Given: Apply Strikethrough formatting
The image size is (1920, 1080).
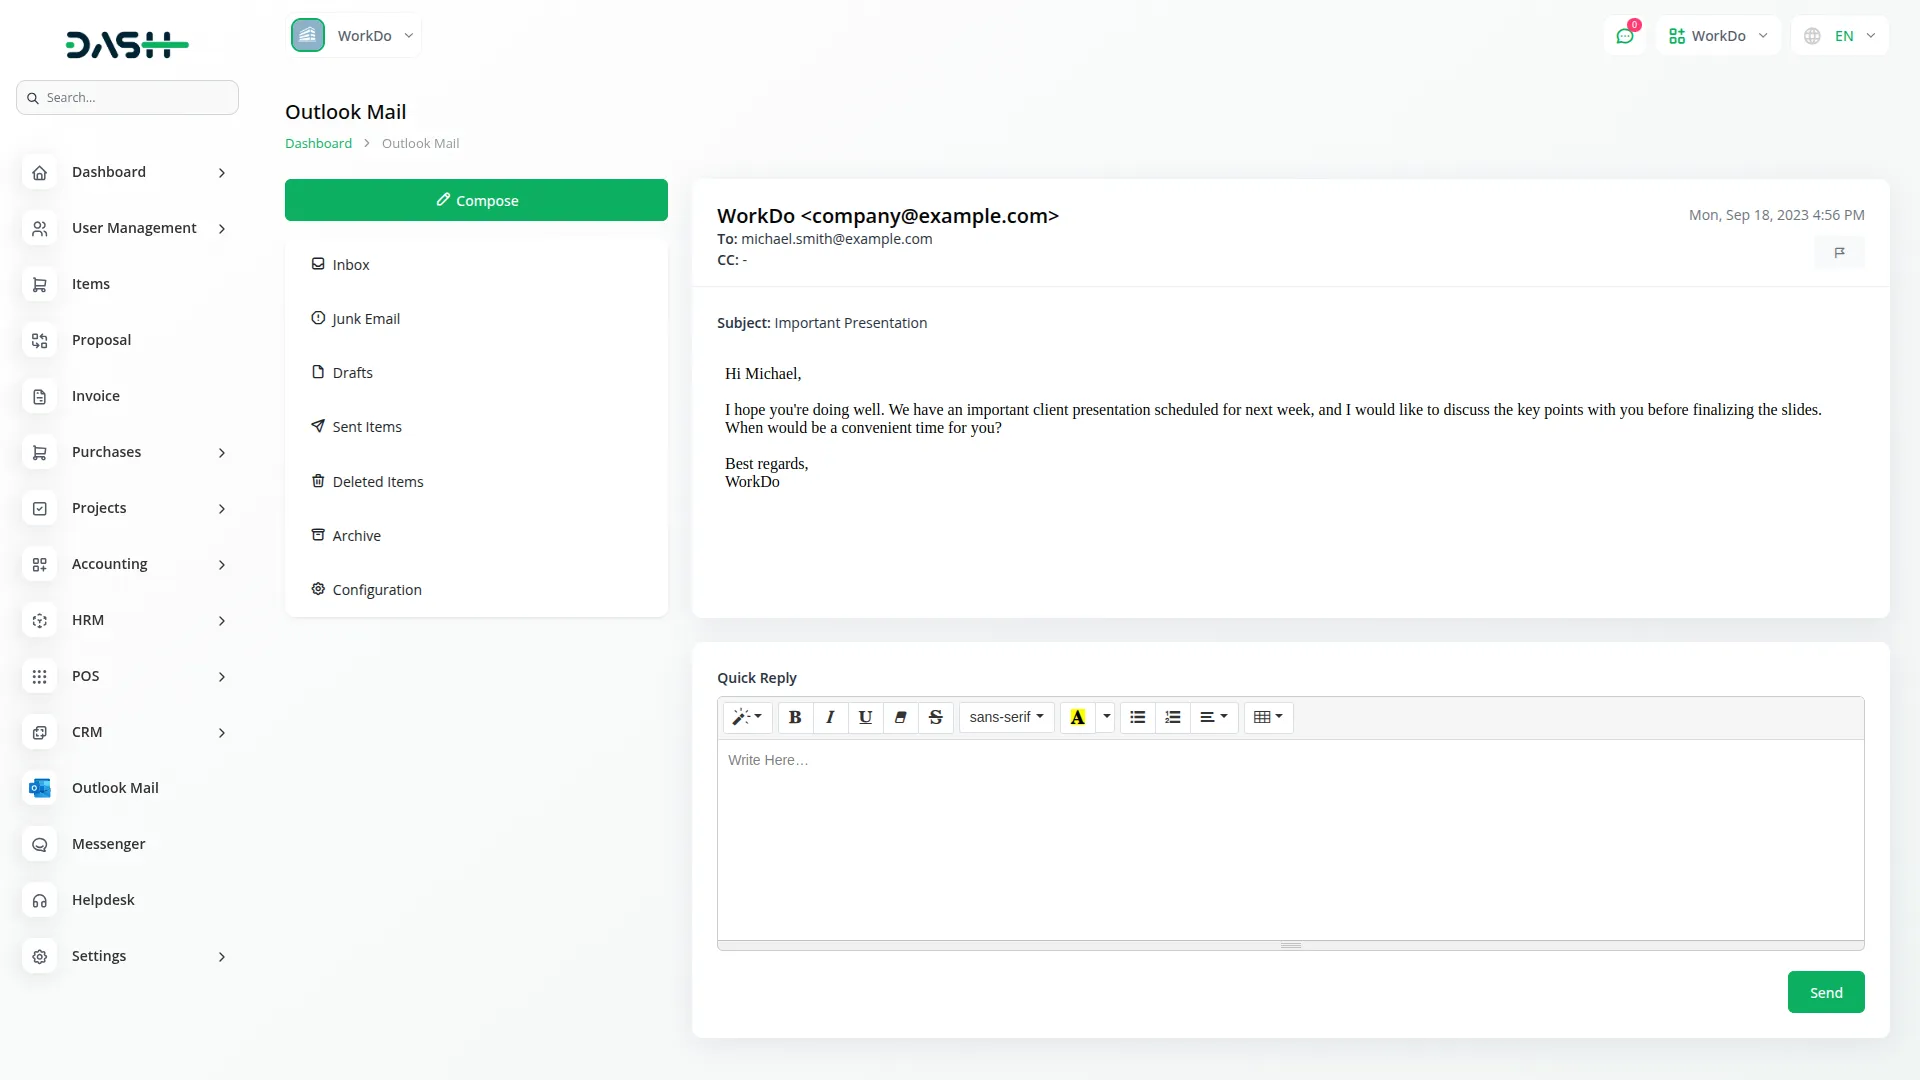Looking at the screenshot, I should coord(935,717).
